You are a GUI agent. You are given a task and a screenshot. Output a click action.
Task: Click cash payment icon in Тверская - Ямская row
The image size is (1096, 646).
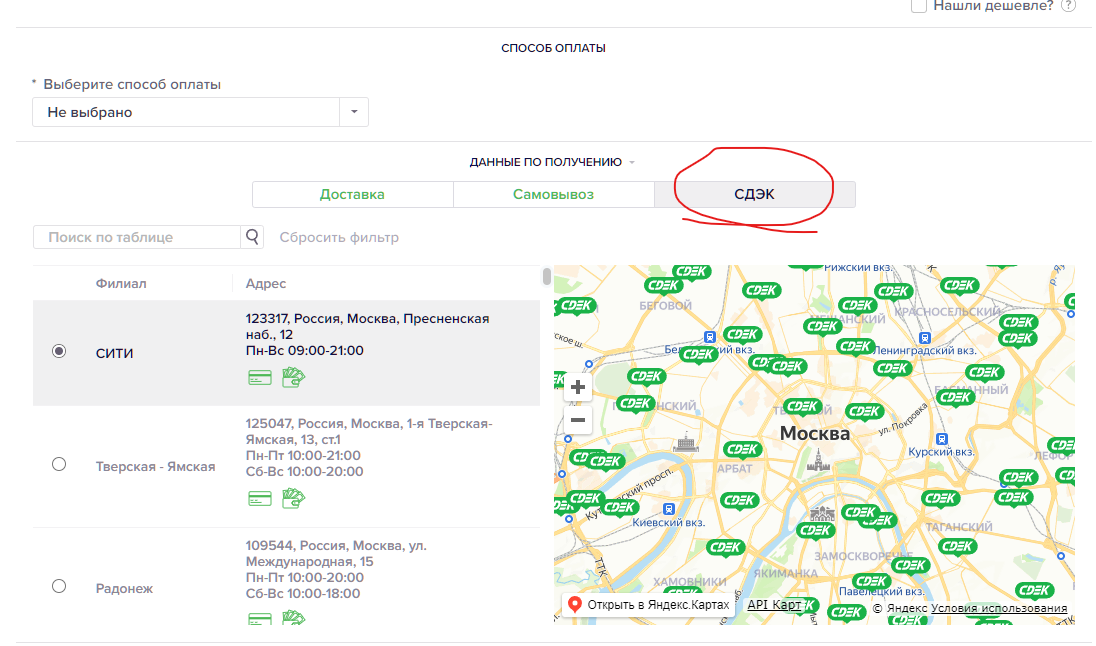(294, 498)
